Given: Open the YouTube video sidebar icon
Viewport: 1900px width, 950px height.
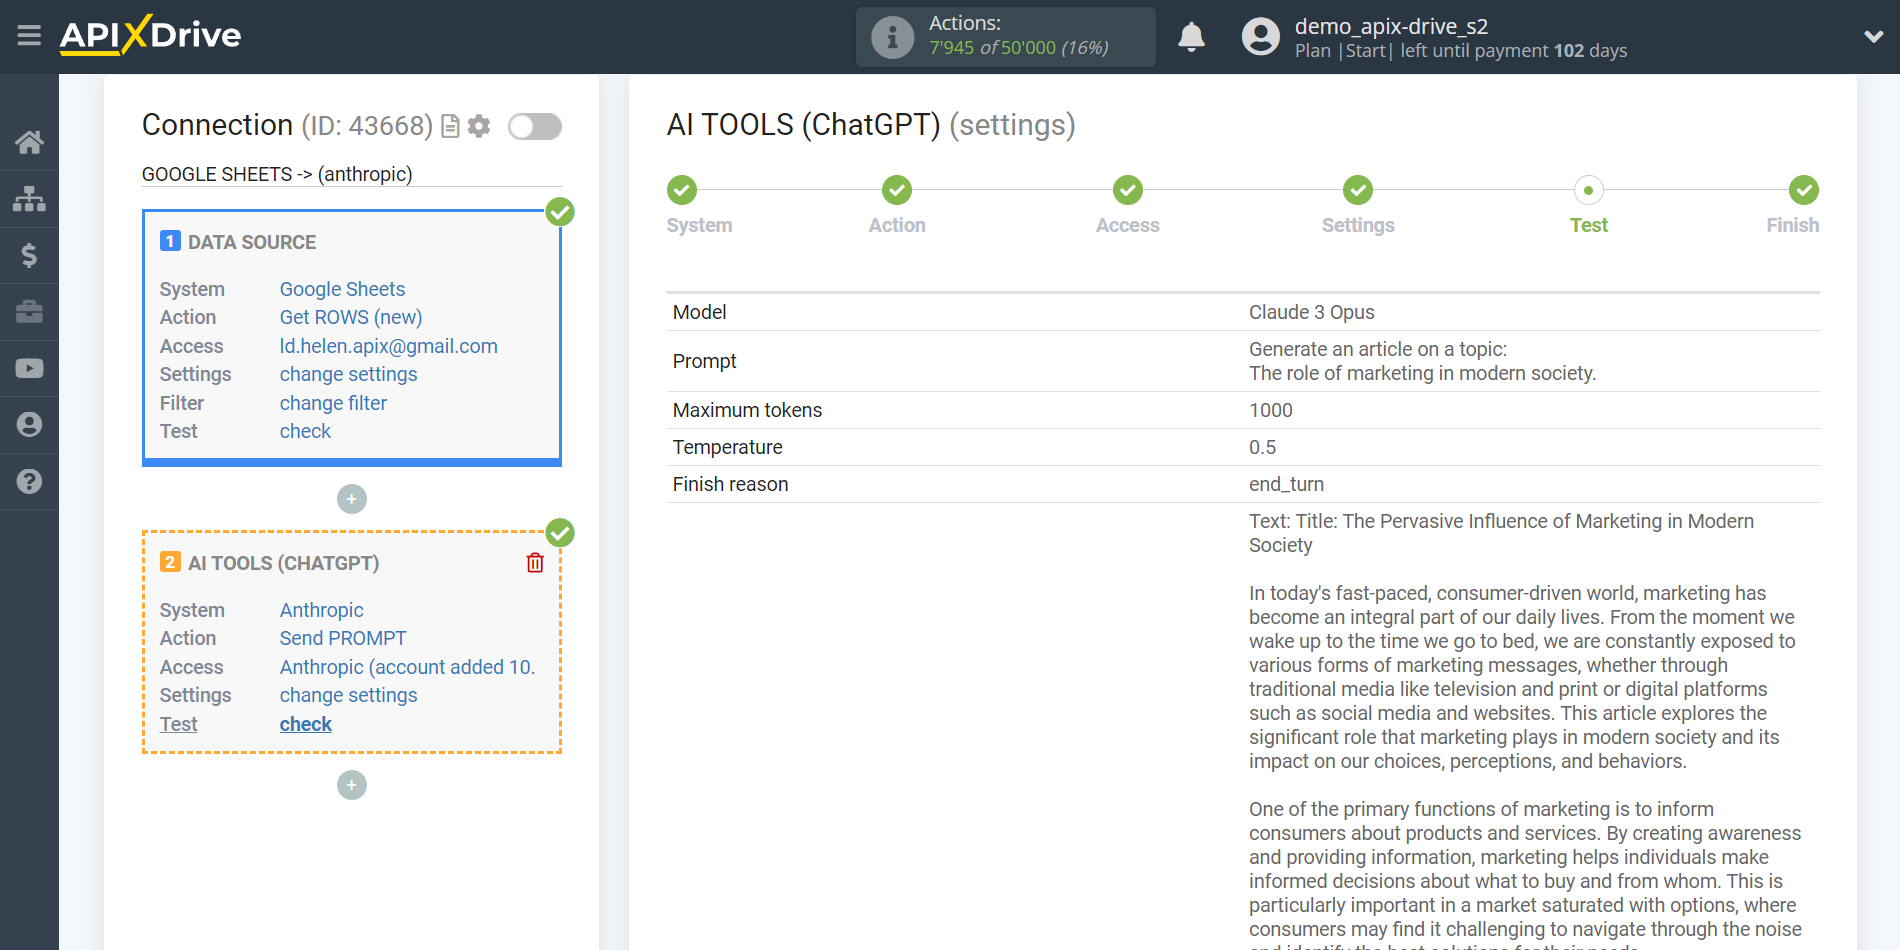Looking at the screenshot, I should tap(29, 368).
